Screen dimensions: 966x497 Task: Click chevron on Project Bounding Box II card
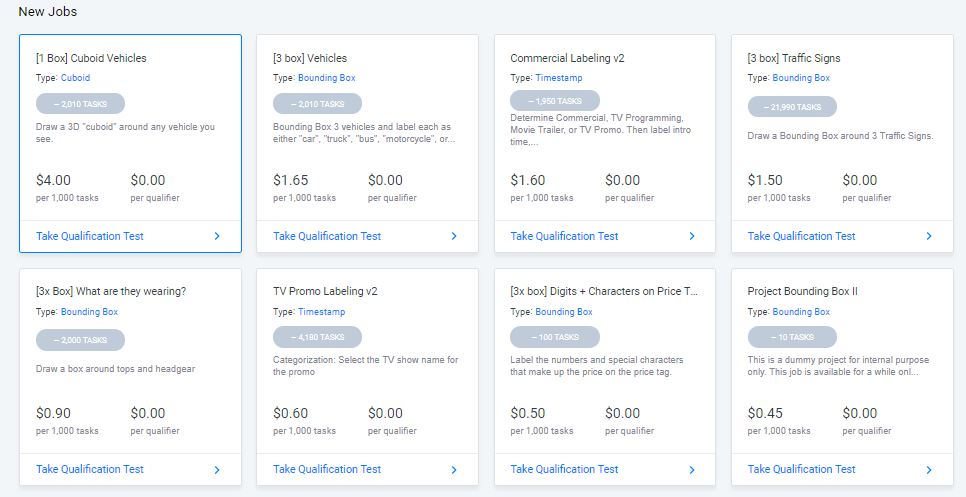(929, 469)
